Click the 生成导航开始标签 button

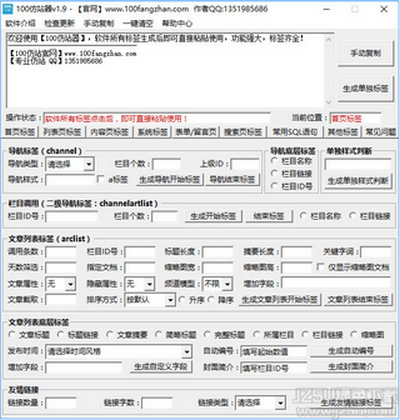[170, 180]
